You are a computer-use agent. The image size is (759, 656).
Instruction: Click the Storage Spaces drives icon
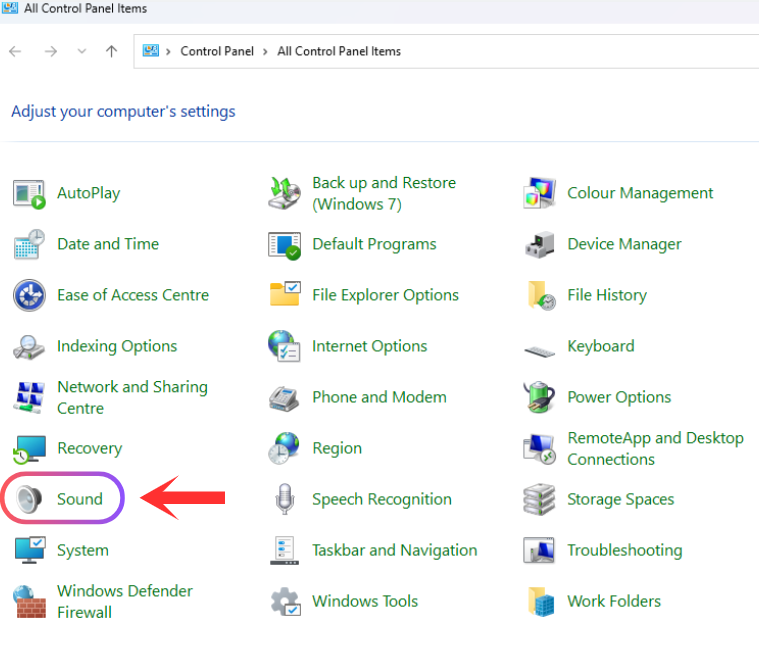coord(539,500)
